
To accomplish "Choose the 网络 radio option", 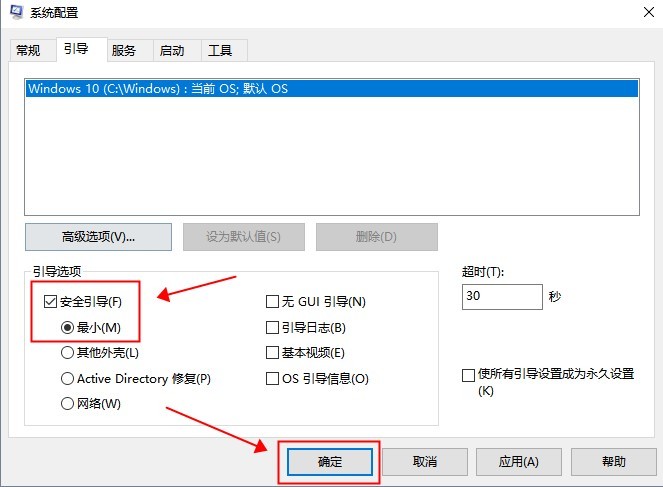I will (68, 404).
